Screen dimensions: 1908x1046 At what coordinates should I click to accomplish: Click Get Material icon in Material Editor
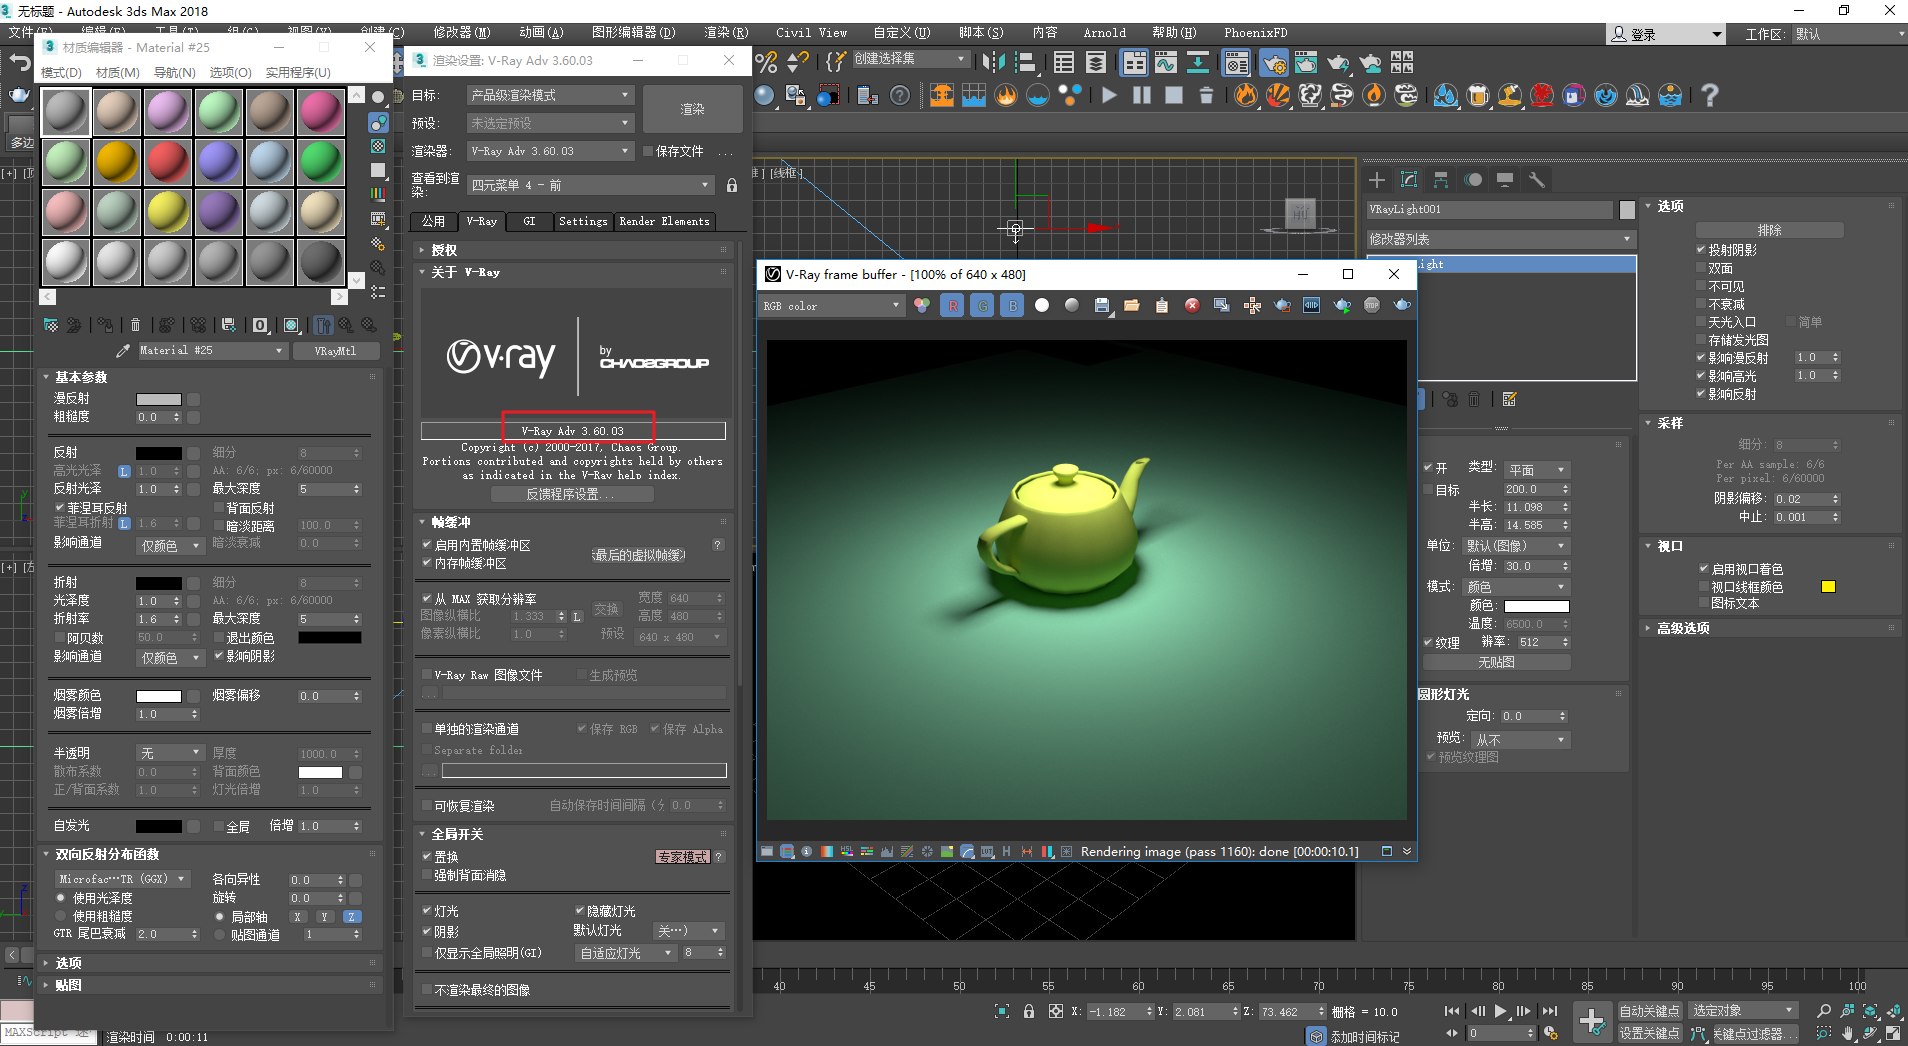point(51,325)
